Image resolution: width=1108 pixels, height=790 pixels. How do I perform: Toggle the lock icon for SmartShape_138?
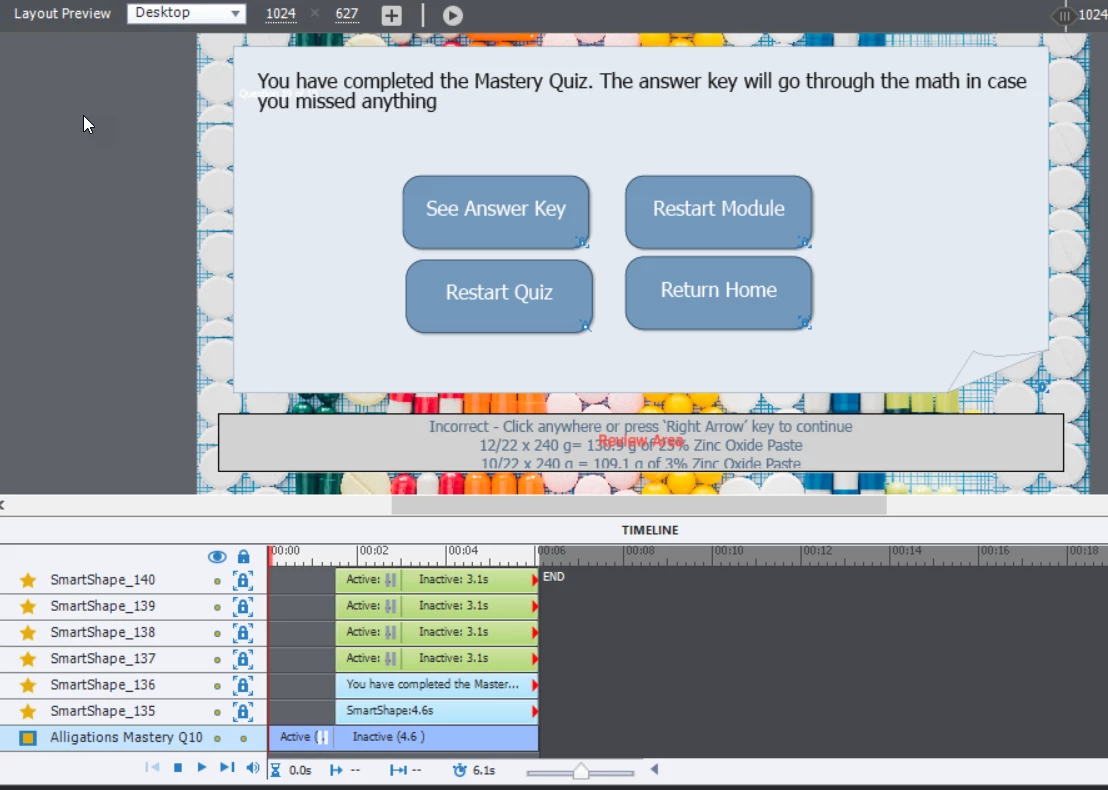242,632
